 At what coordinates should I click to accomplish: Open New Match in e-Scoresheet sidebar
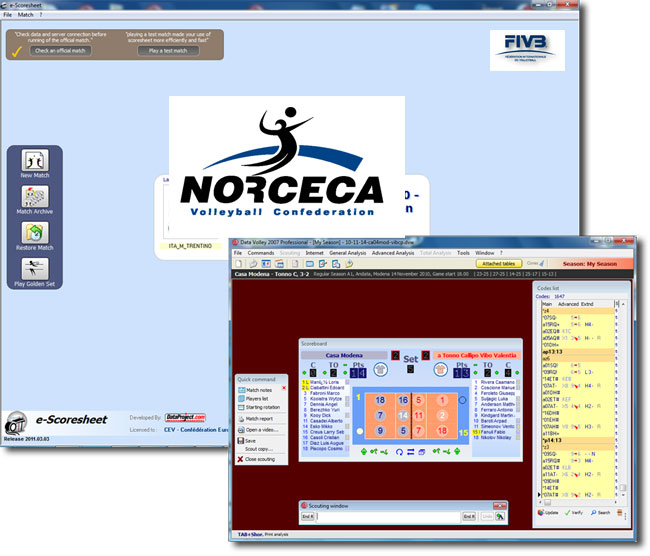35,161
